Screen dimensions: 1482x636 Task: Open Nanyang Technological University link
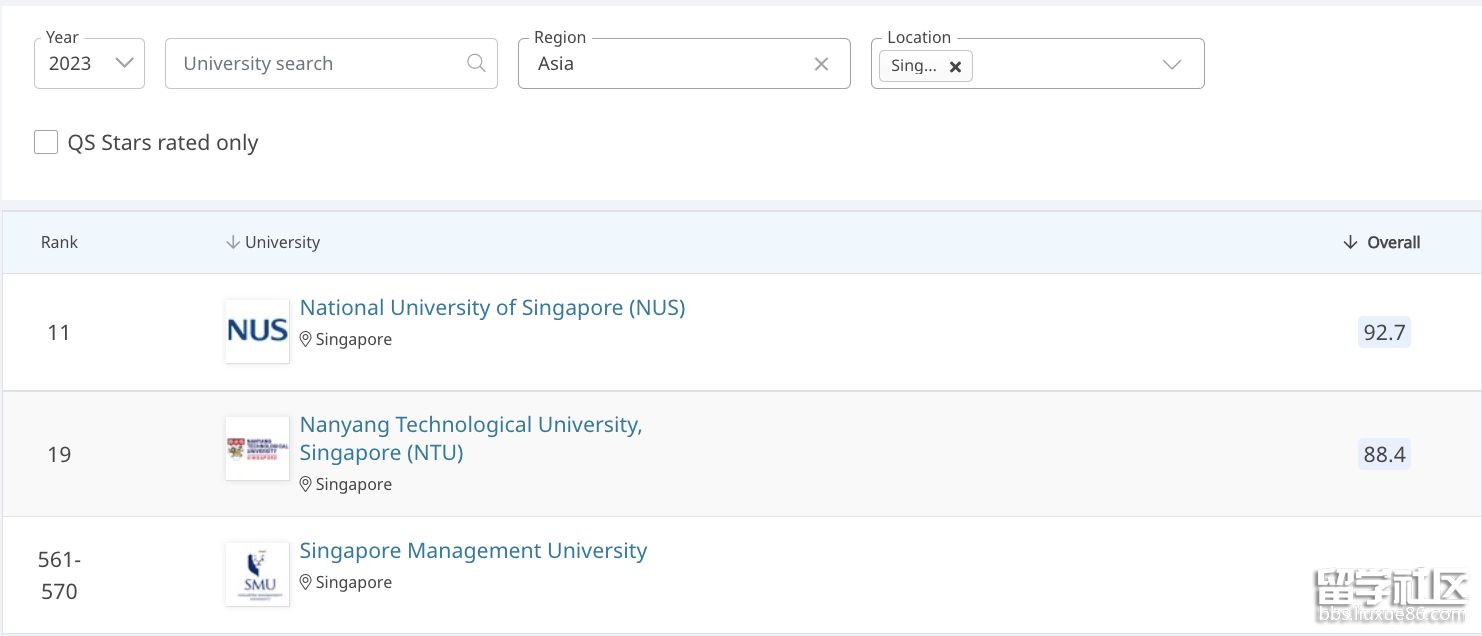(471, 439)
